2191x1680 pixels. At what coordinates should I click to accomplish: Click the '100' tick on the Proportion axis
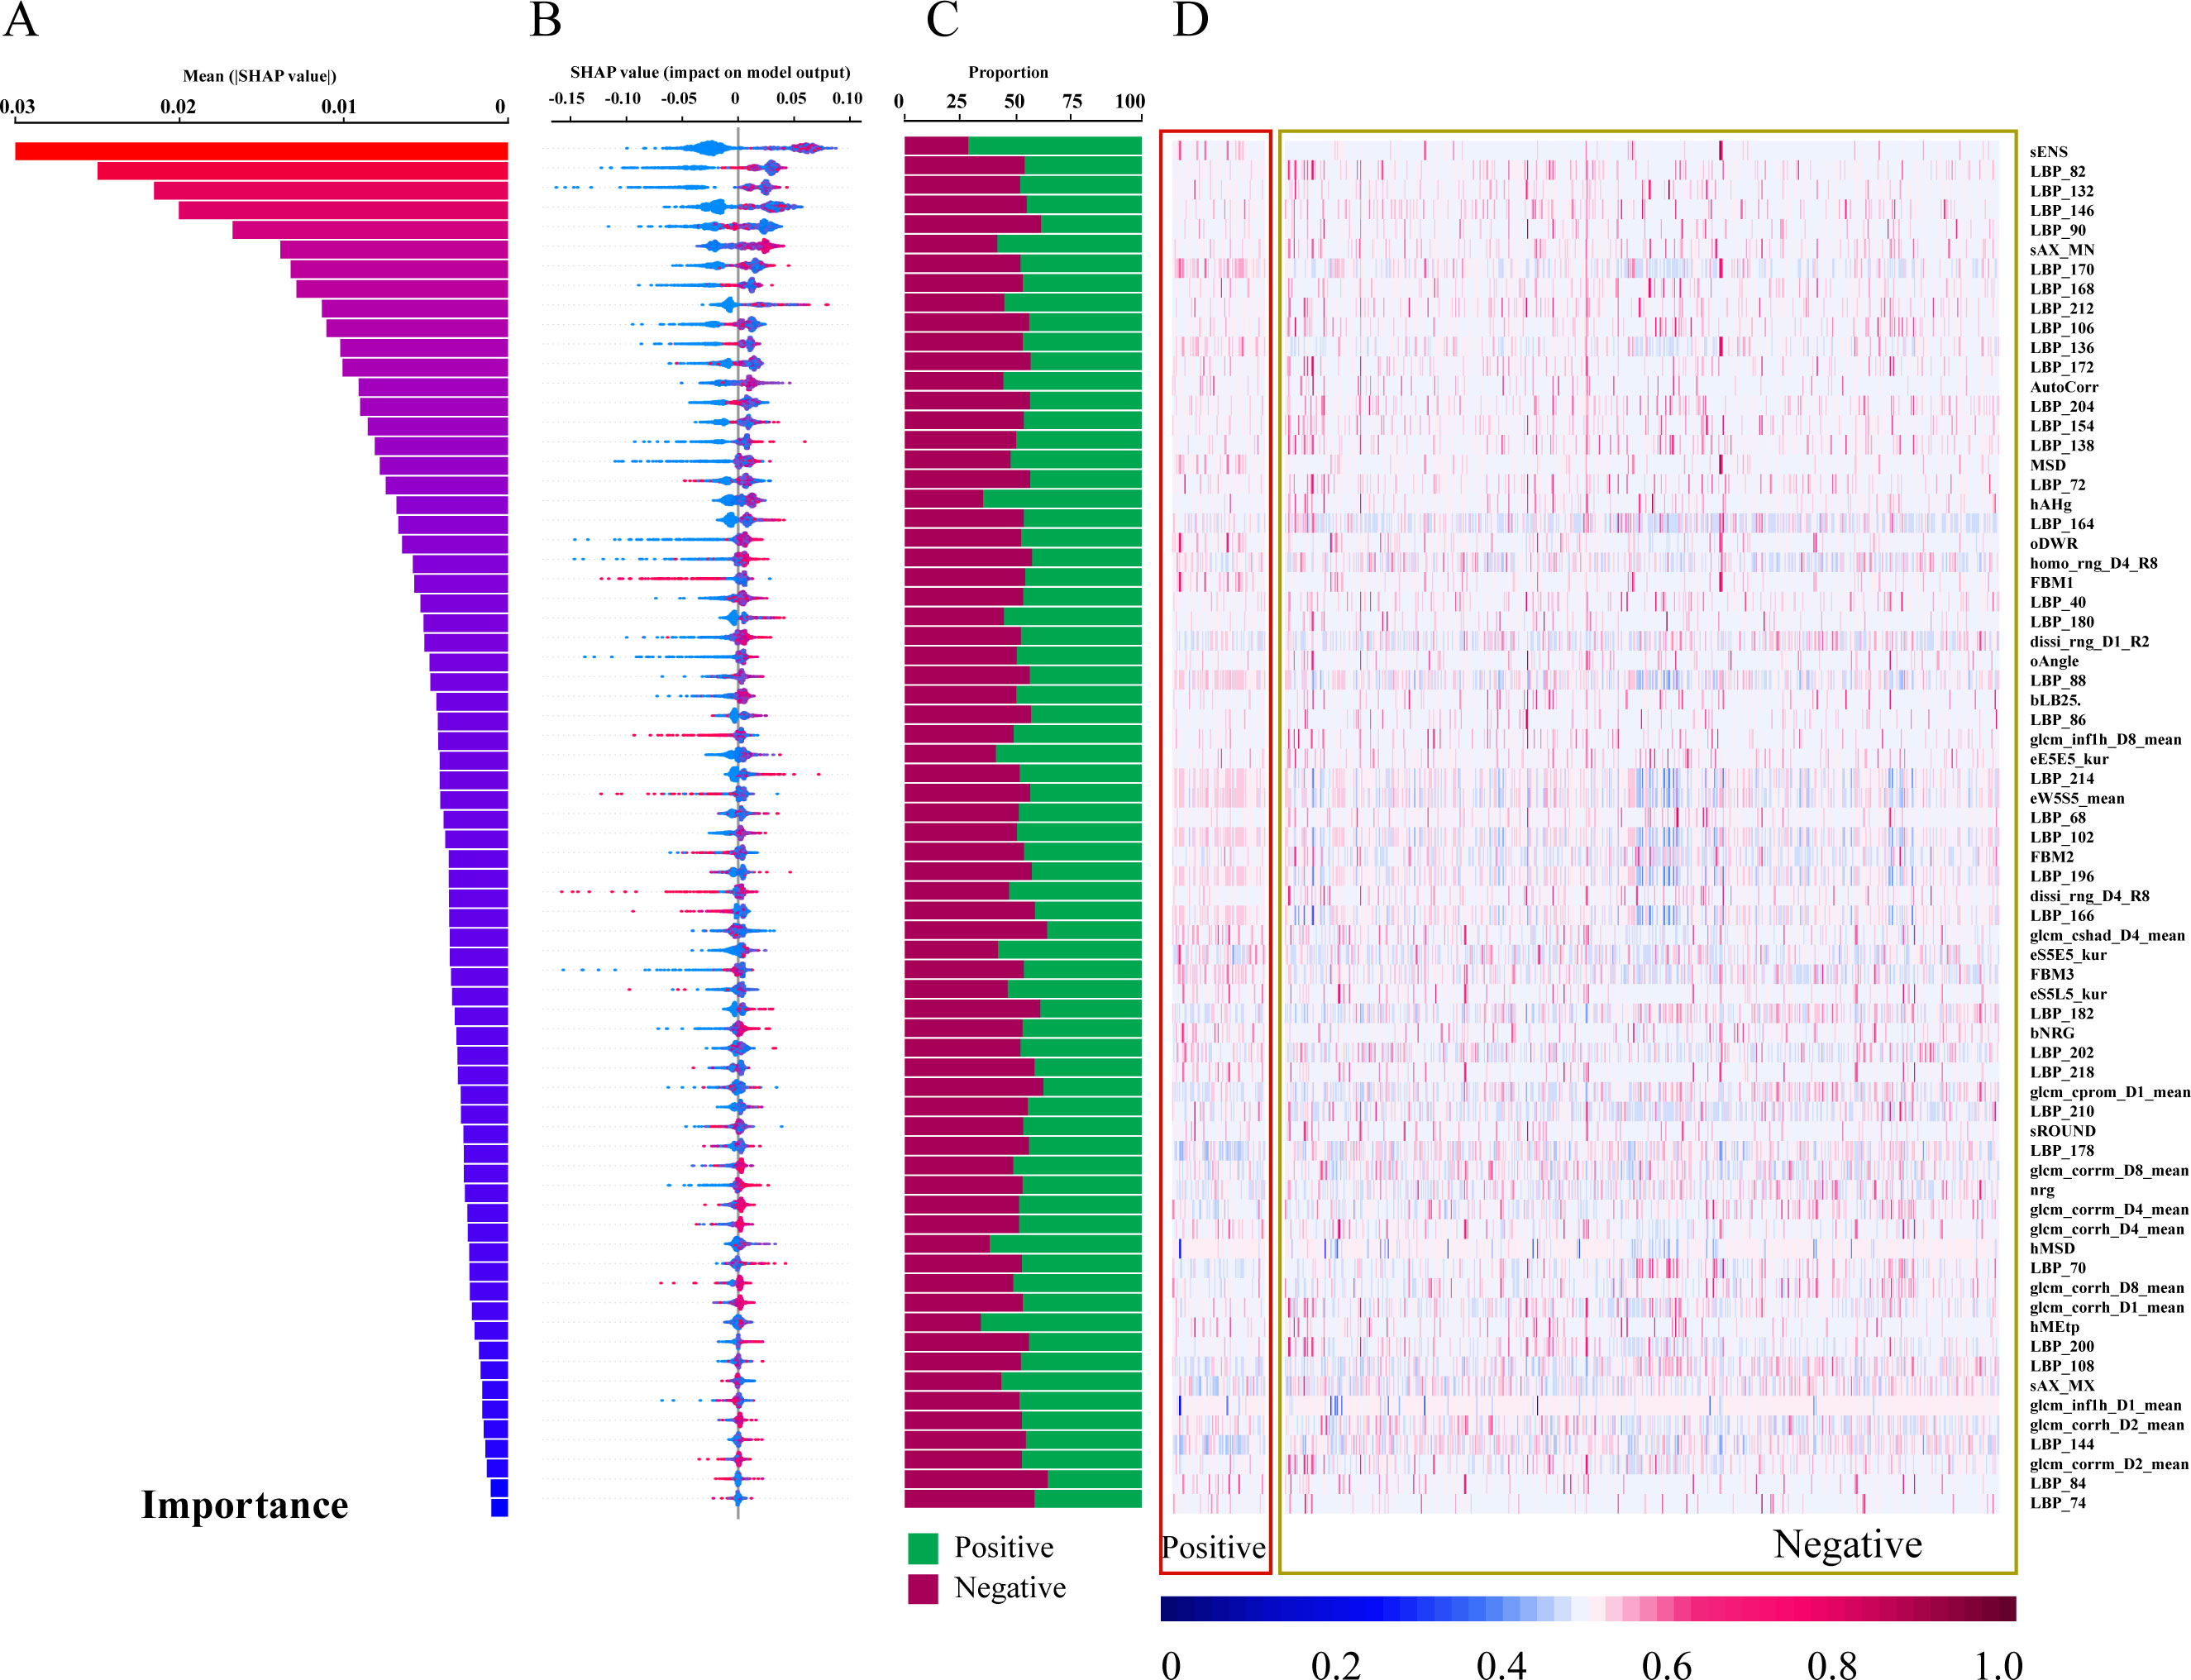click(x=1130, y=101)
